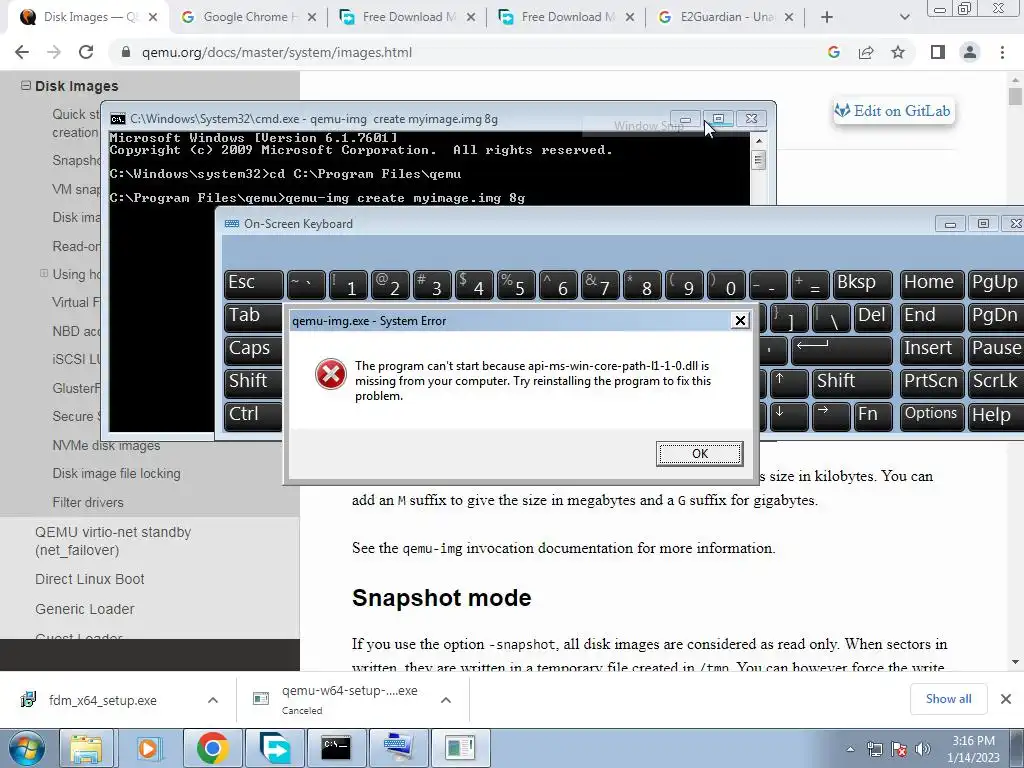1024x768 pixels.
Task: Toggle right Shift on On-Screen Keyboard
Action: pos(852,383)
